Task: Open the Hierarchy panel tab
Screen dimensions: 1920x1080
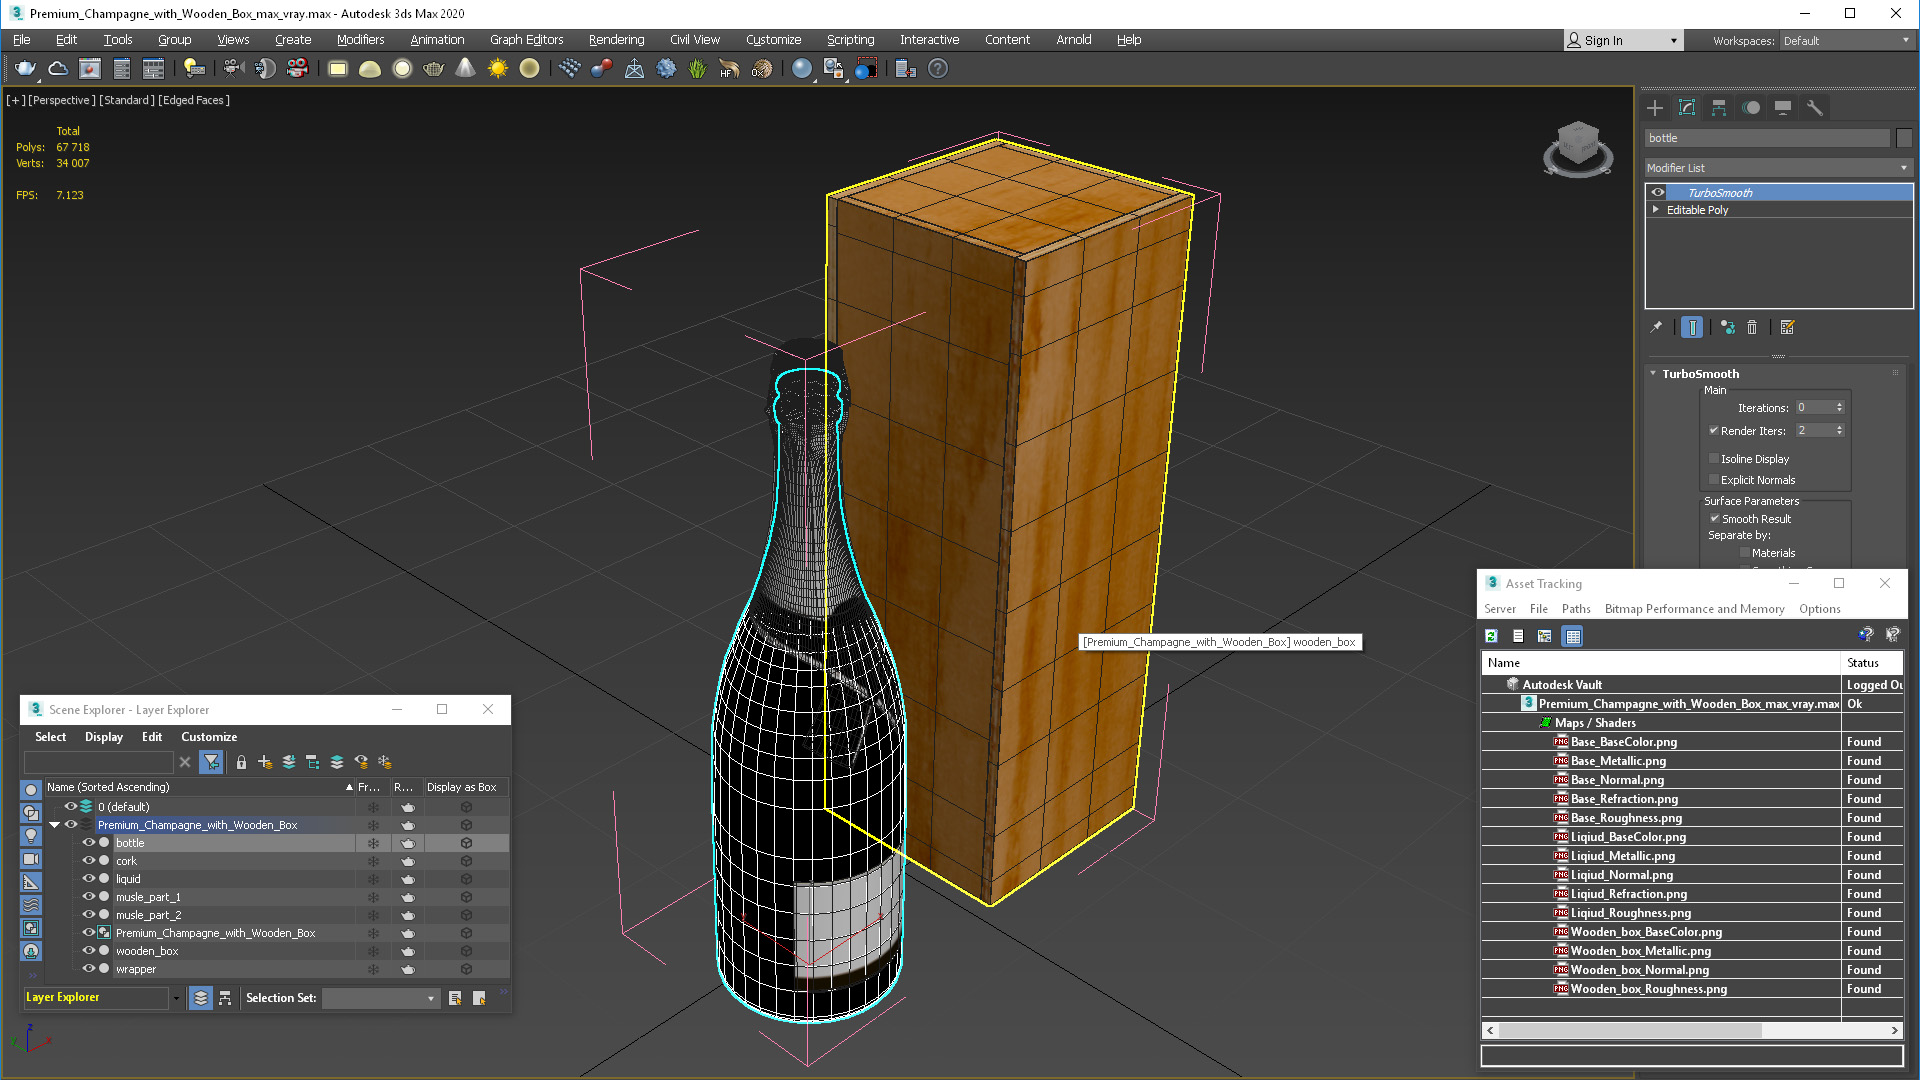Action: (1719, 108)
